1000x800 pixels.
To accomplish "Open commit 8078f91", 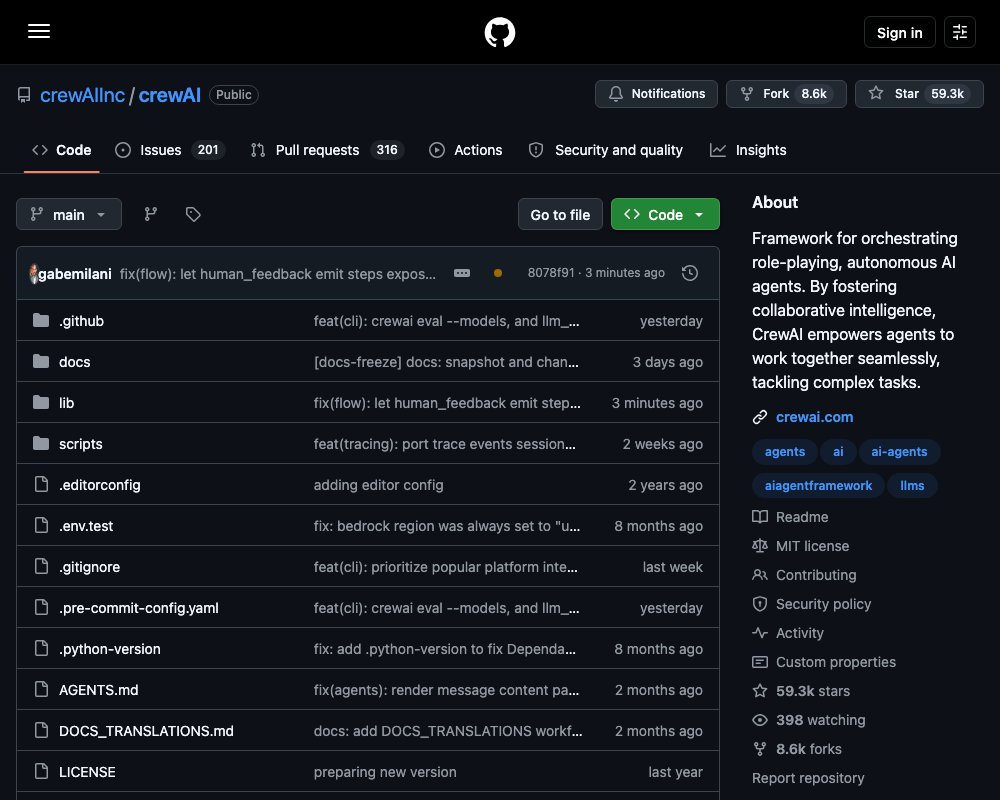I will click(x=551, y=273).
